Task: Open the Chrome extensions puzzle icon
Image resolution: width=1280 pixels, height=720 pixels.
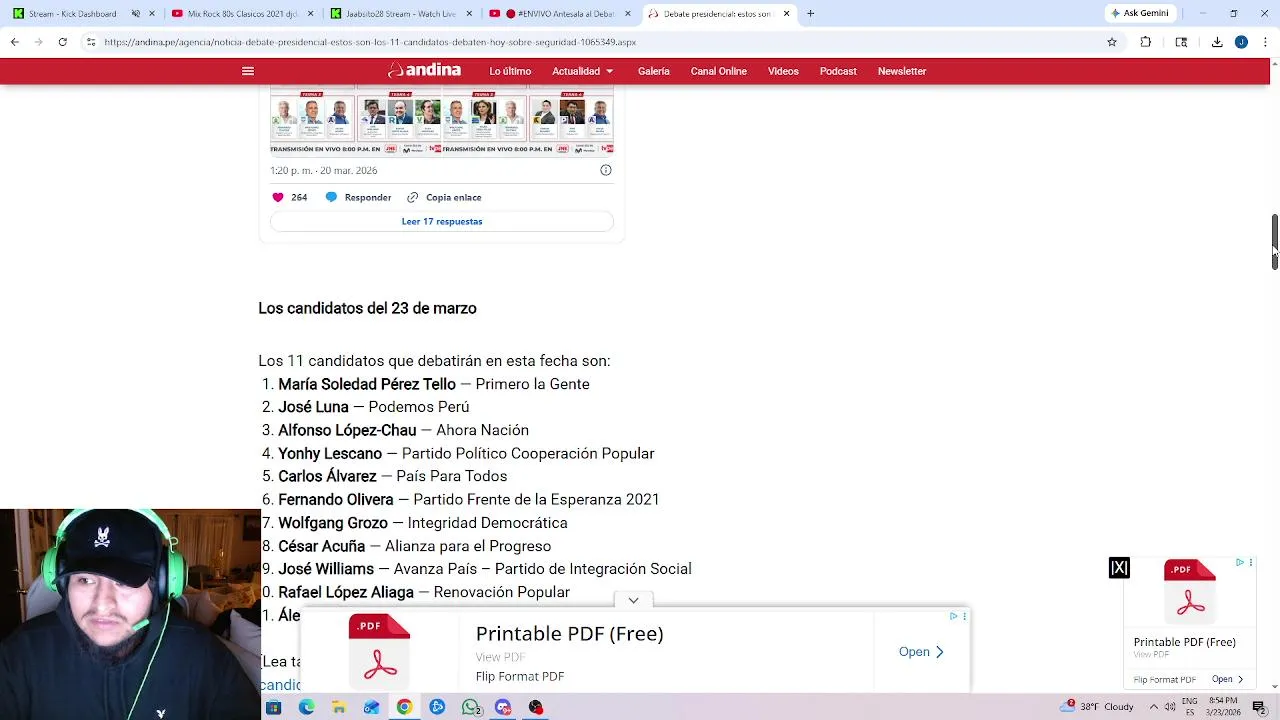Action: click(1146, 42)
